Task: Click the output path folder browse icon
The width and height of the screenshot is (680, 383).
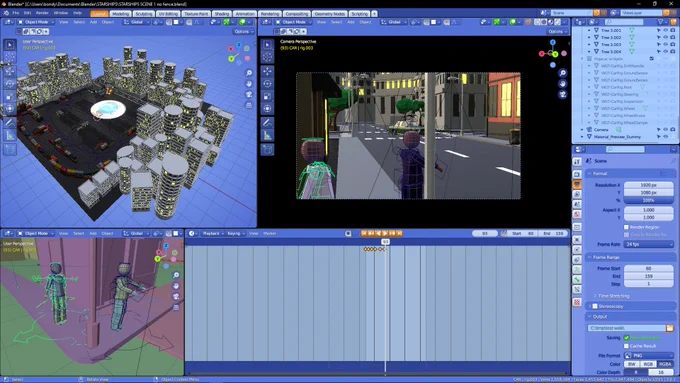Action: 670,328
